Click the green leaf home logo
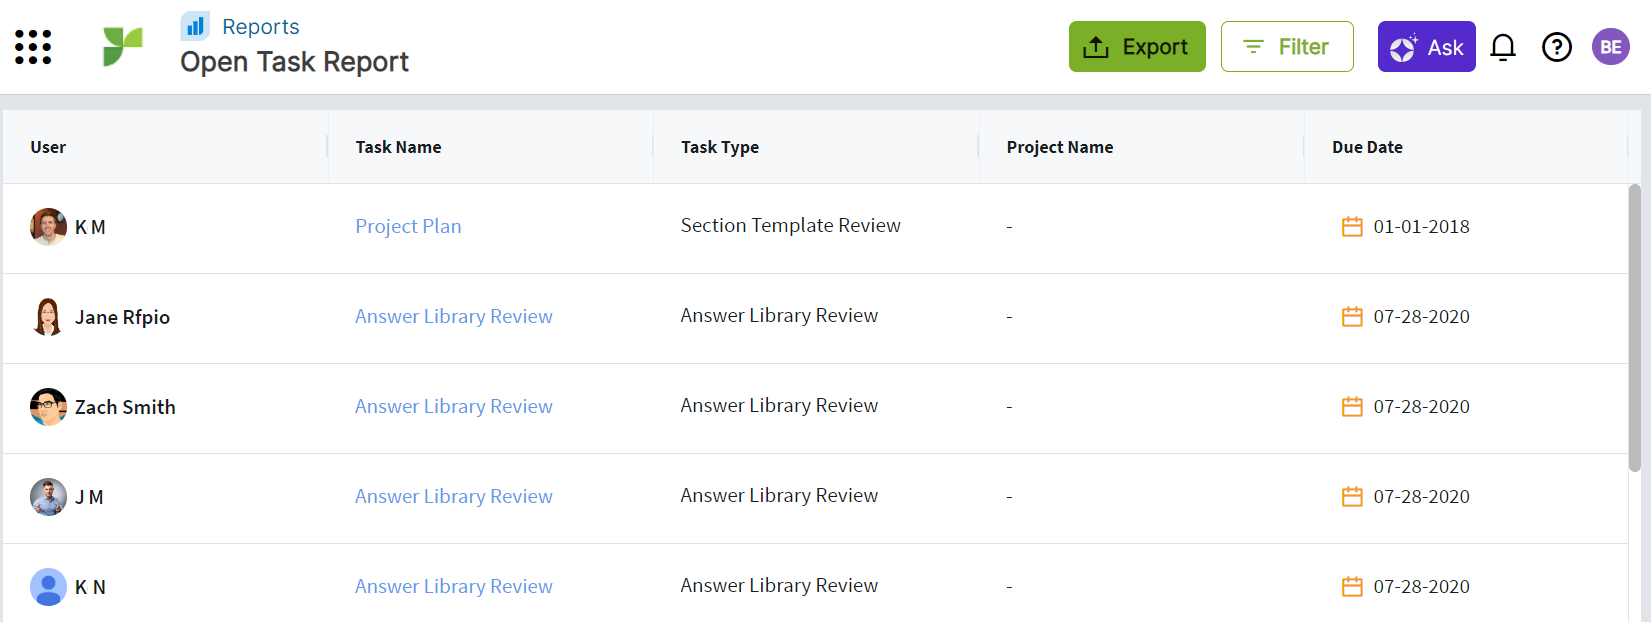Screen dimensions: 1651x622 click(123, 46)
